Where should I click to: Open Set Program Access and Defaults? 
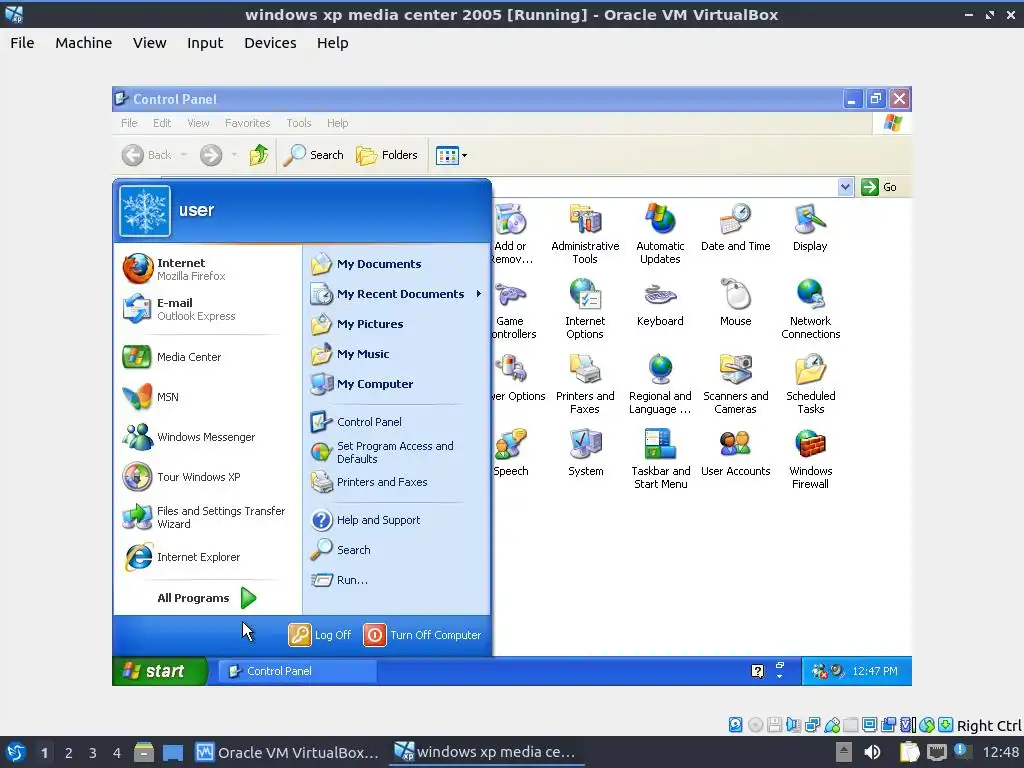pyautogui.click(x=396, y=452)
